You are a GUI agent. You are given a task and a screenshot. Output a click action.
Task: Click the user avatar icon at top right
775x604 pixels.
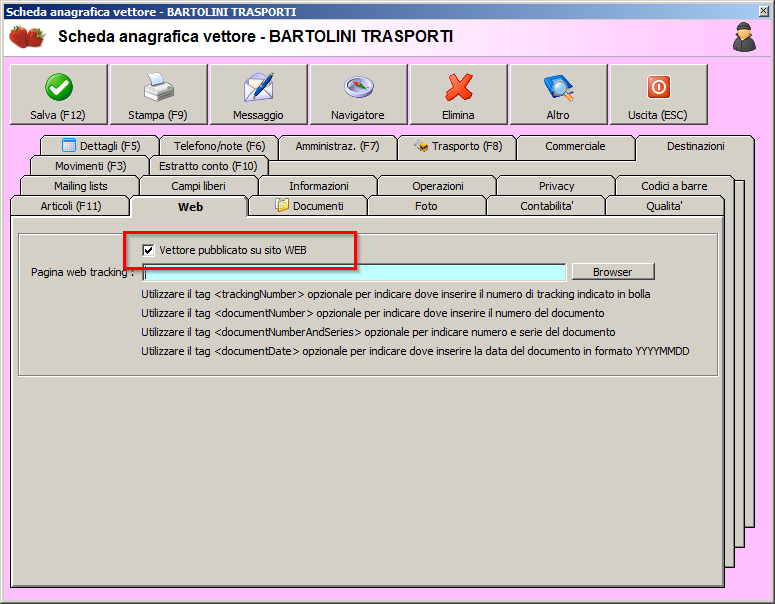[744, 37]
